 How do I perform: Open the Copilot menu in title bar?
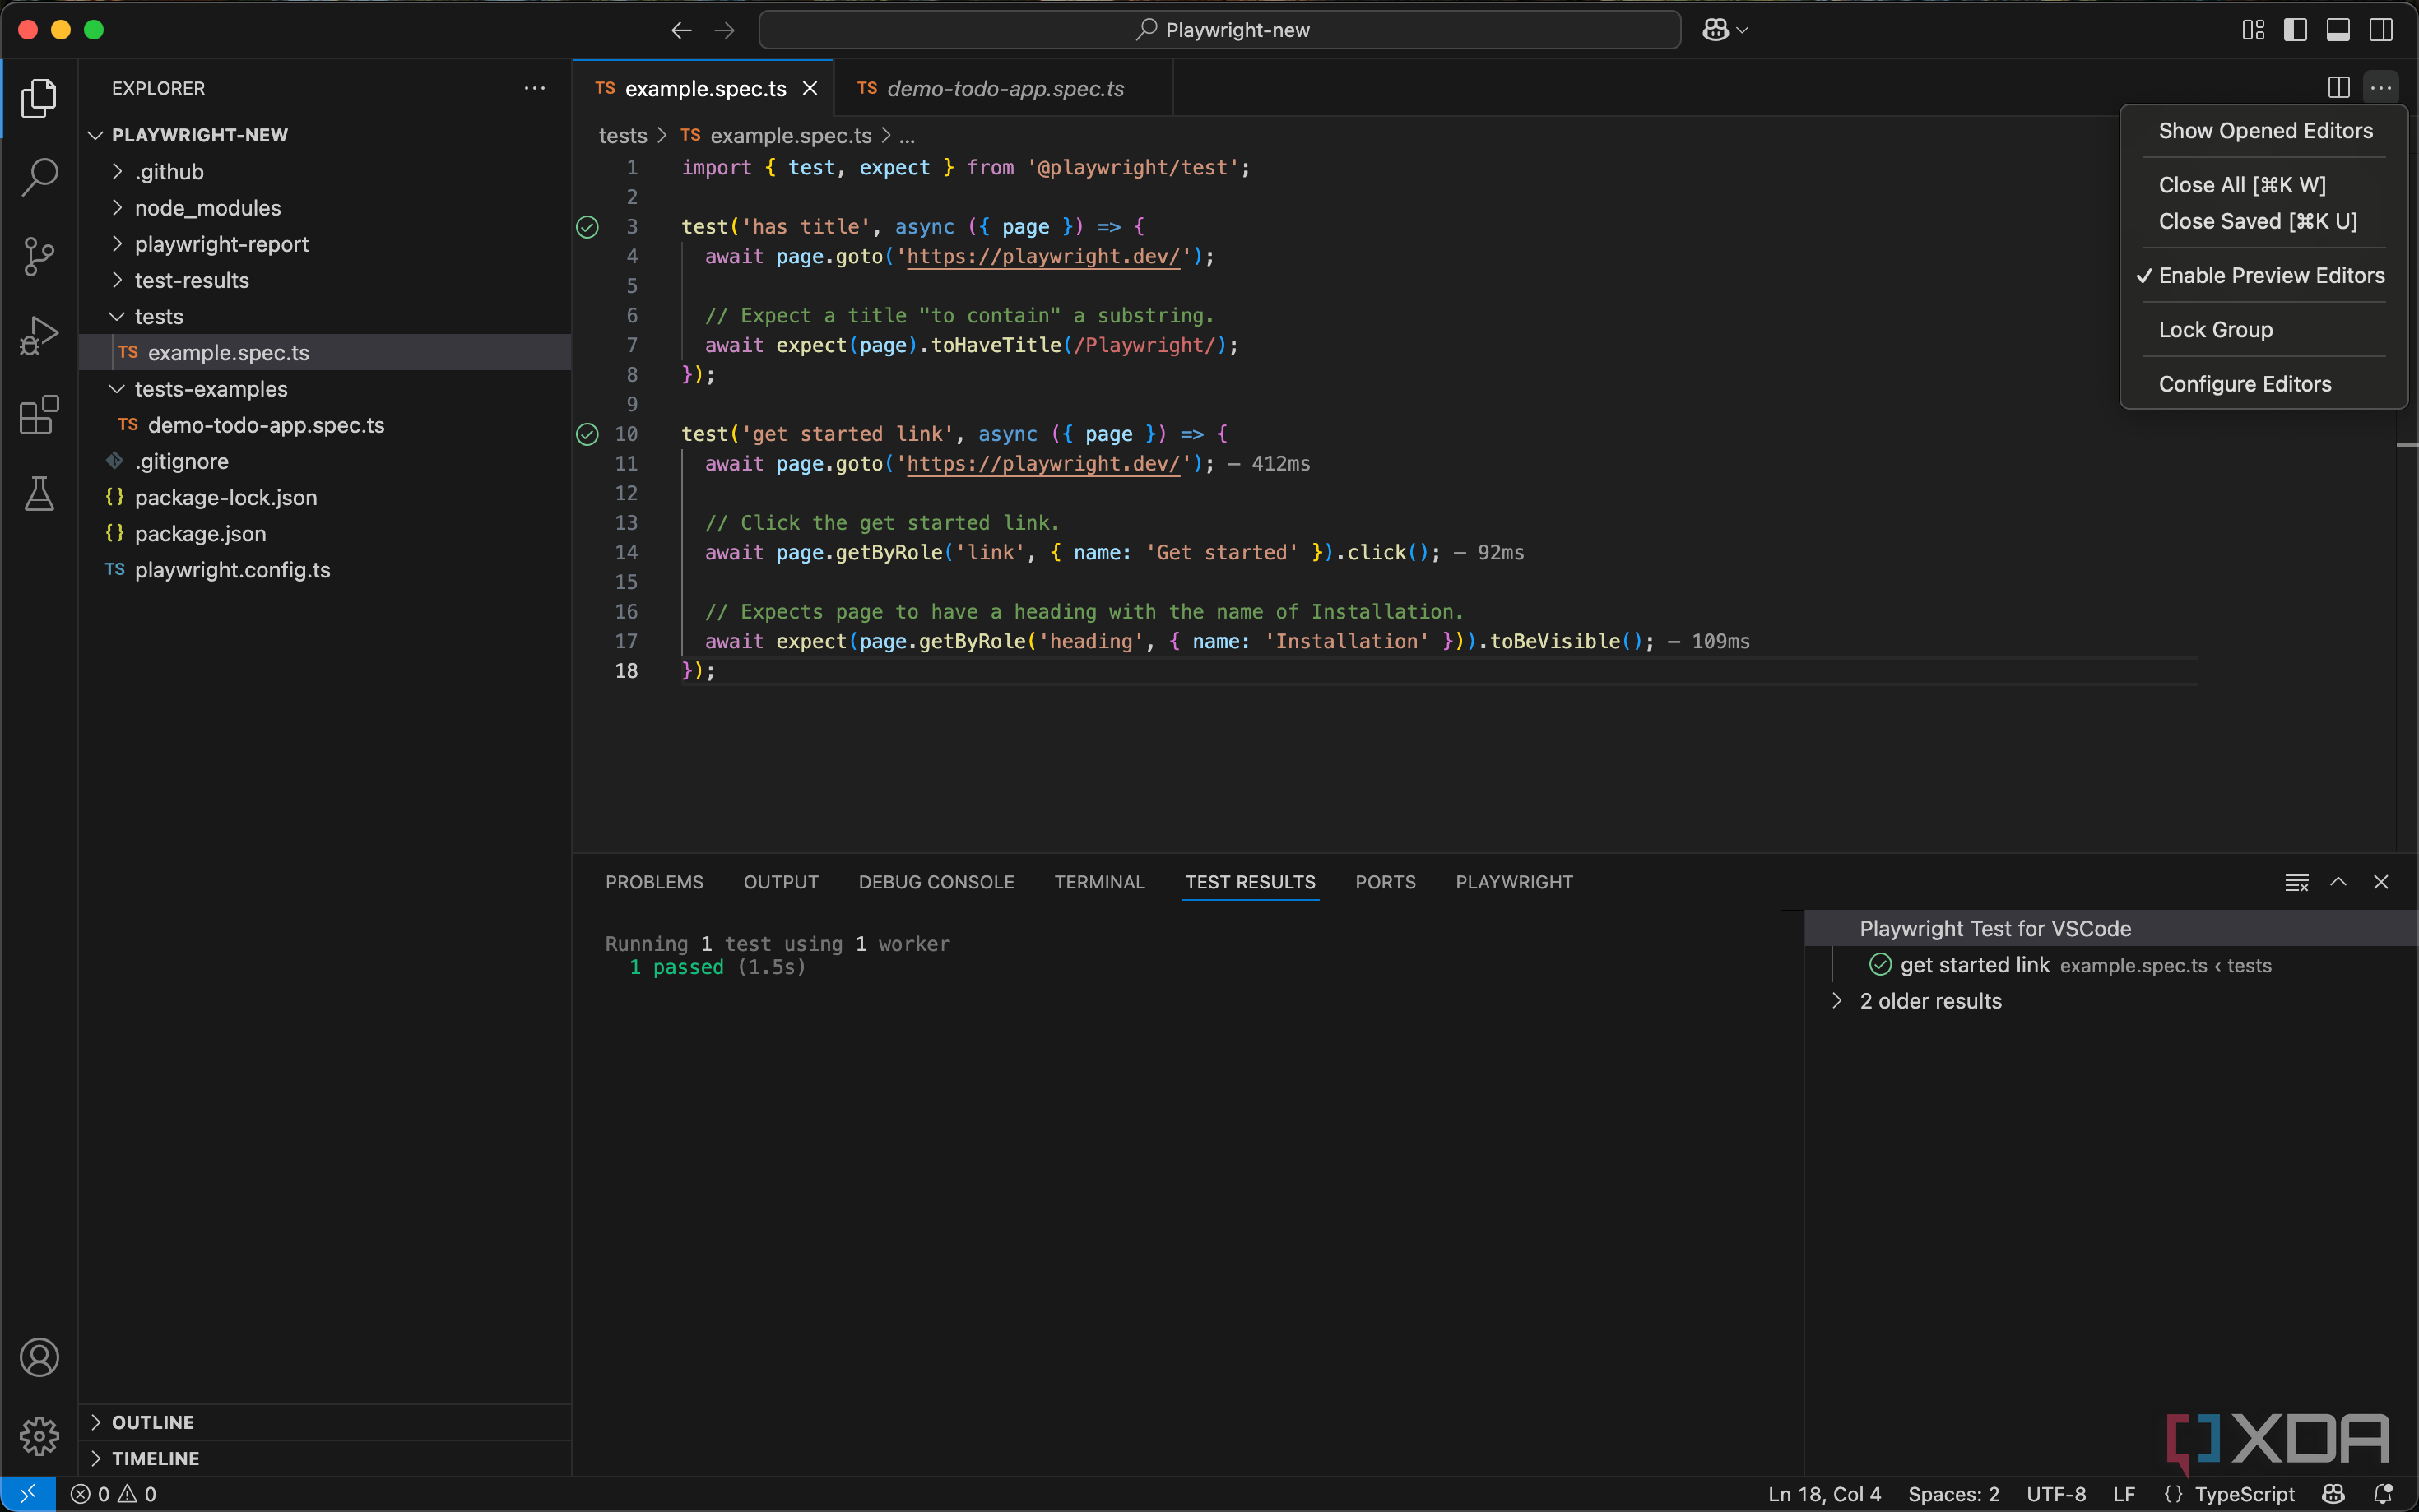1725,30
